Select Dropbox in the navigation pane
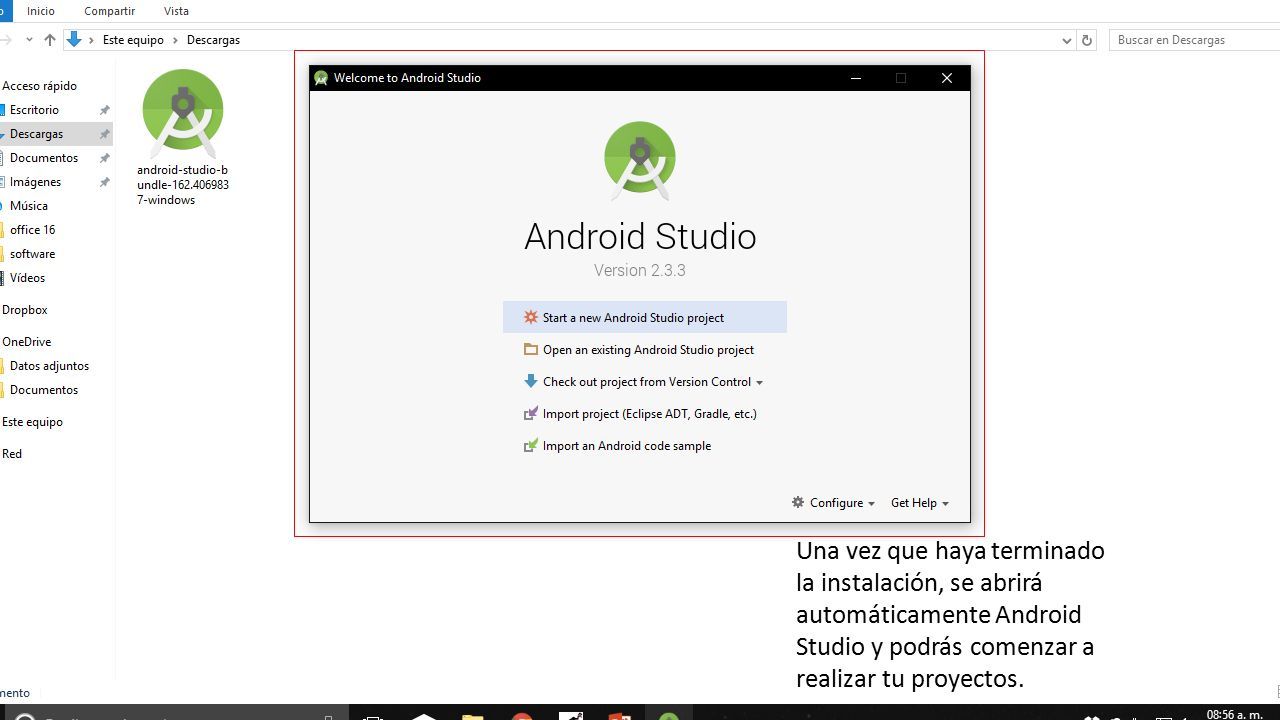The height and width of the screenshot is (720, 1280). tap(25, 310)
